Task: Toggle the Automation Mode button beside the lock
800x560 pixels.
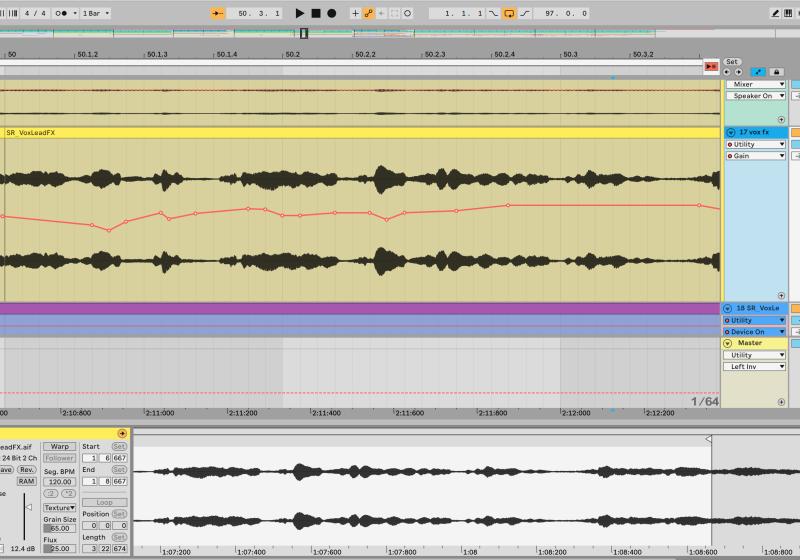Action: click(757, 71)
